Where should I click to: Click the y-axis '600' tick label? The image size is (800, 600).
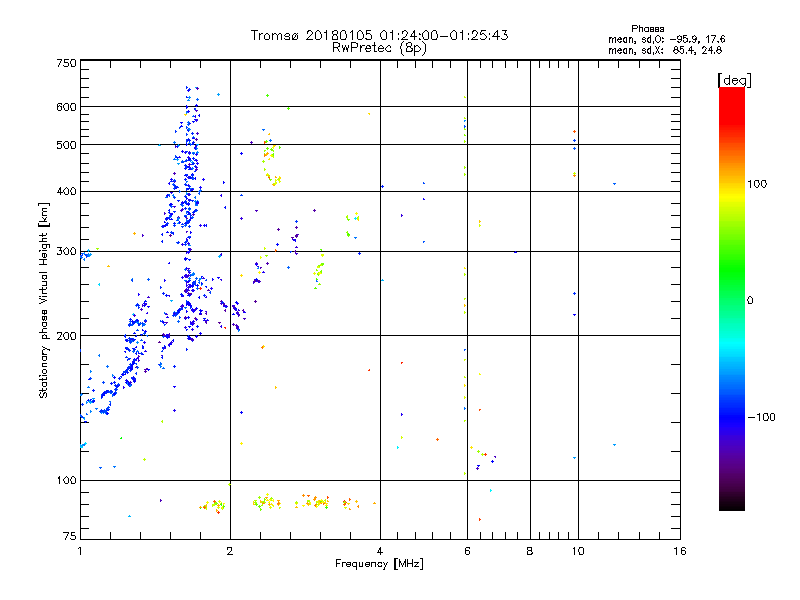[x=66, y=107]
